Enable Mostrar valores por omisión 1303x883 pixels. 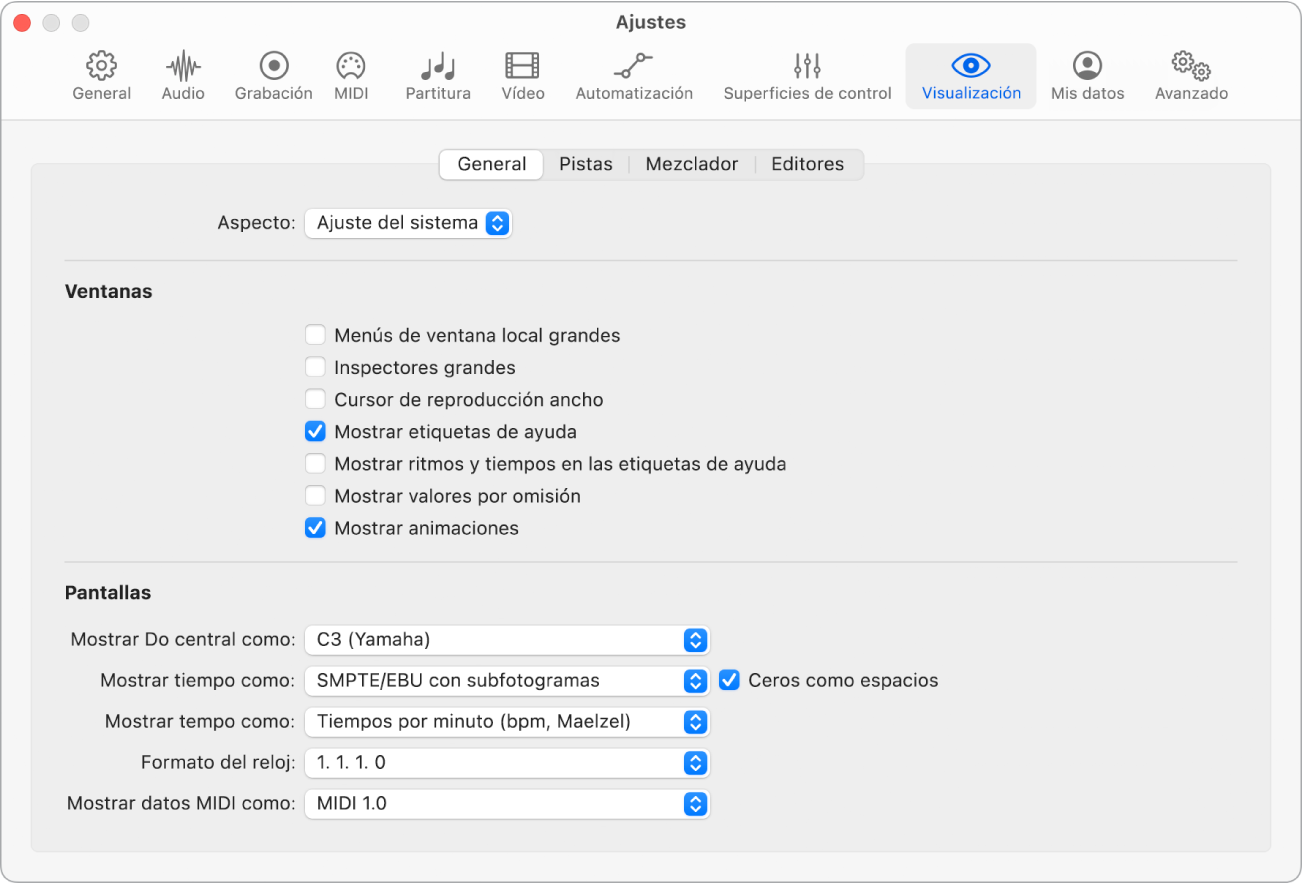click(315, 496)
